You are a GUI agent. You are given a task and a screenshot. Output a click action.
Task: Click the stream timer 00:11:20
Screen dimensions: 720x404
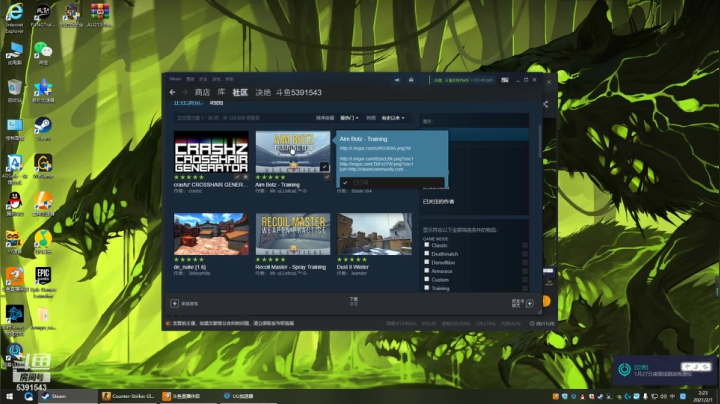(542, 324)
